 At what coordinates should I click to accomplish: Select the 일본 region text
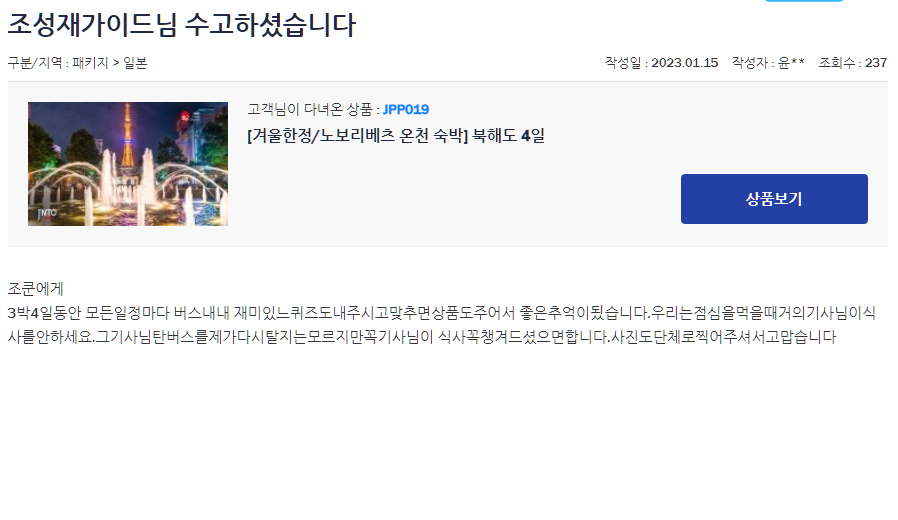[135, 63]
